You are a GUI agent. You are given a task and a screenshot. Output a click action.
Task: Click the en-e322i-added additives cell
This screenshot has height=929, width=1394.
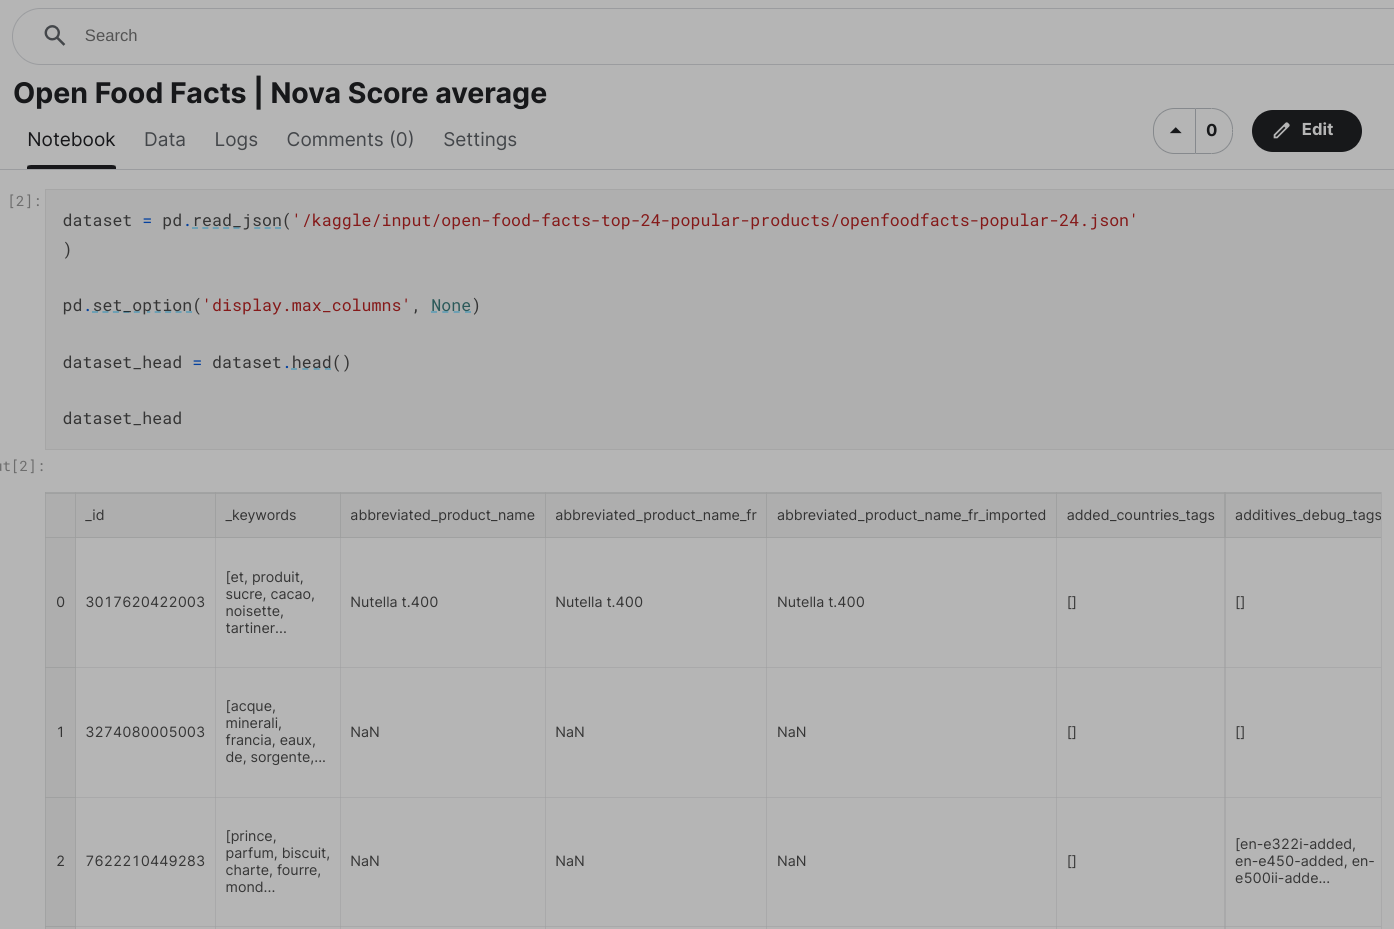point(1304,861)
